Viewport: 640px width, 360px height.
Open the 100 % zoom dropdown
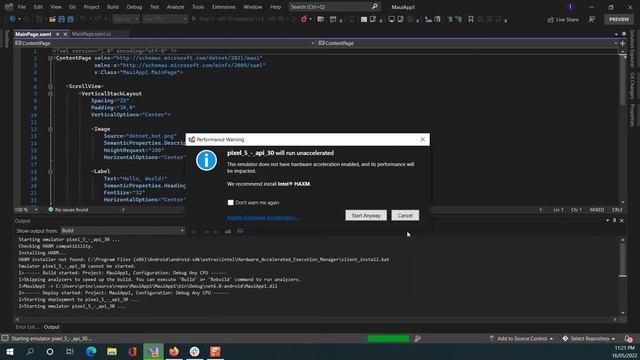click(x=26, y=210)
